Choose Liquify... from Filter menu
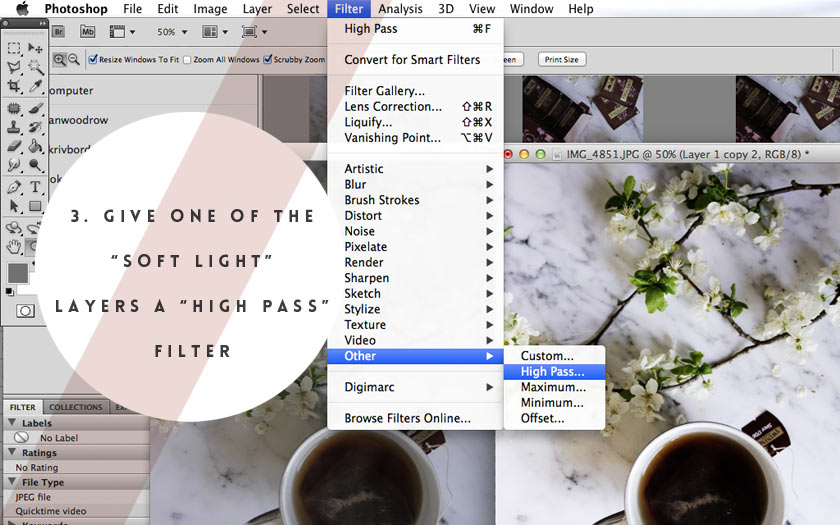The image size is (840, 525). coord(415,122)
